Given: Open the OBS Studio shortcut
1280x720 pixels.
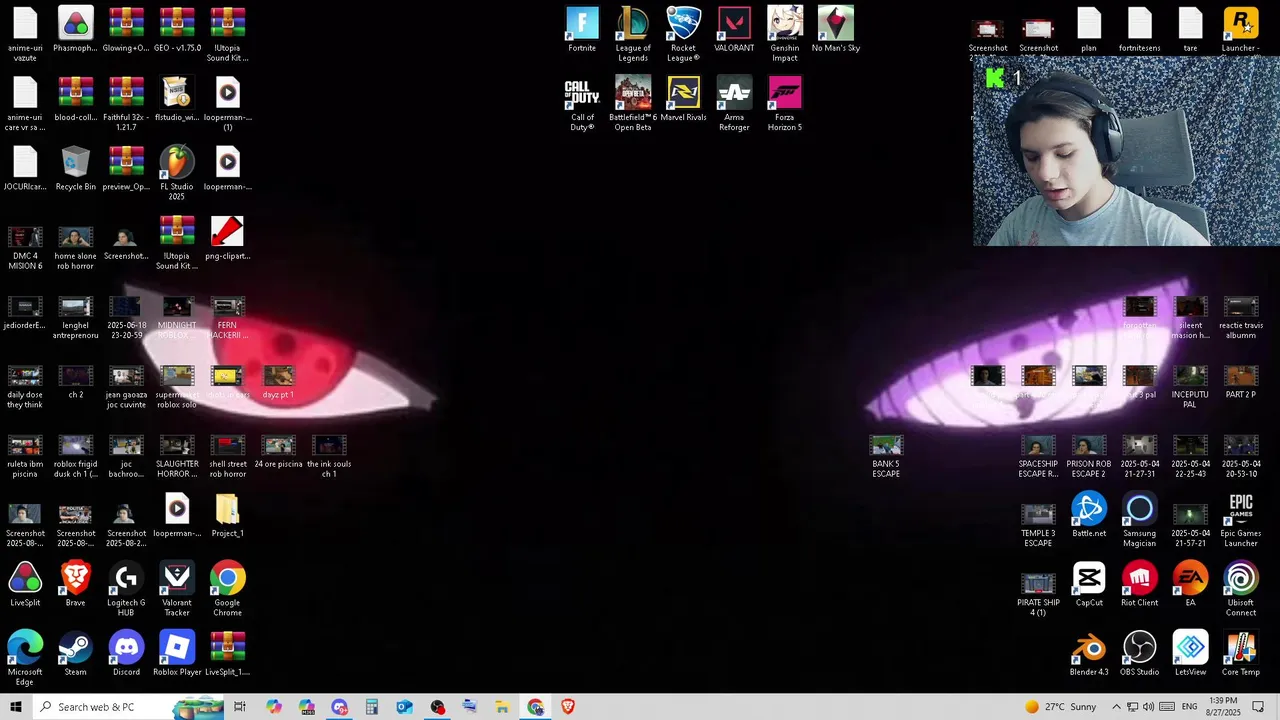Looking at the screenshot, I should coord(1139,654).
